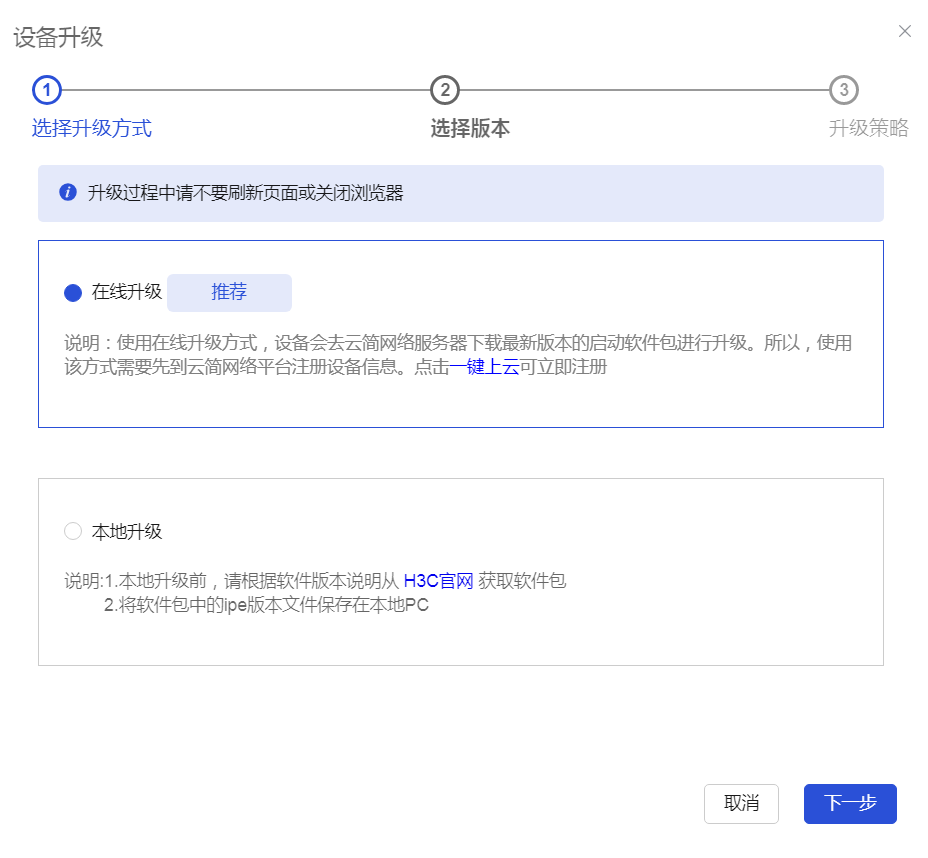Screen dimensions: 928x858
Task: Click the 在线升级 option label
Action: tap(127, 292)
